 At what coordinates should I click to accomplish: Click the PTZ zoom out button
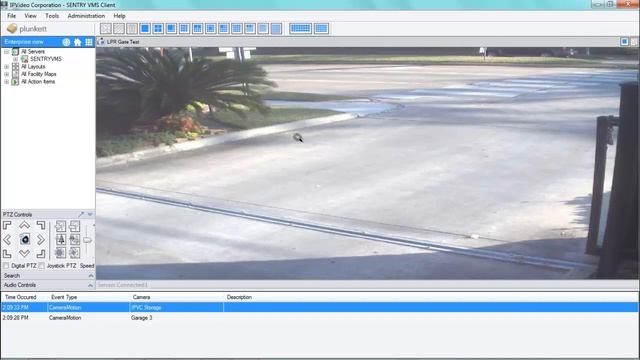click(75, 226)
